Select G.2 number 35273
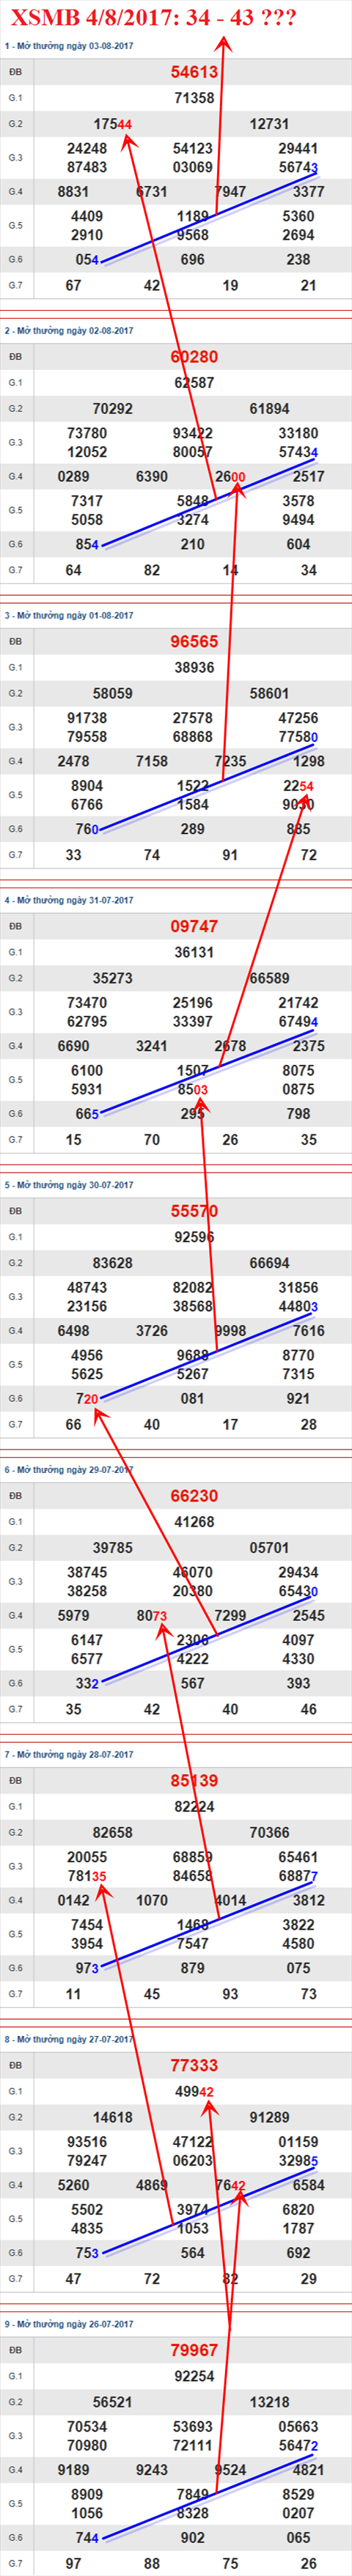 point(112,978)
